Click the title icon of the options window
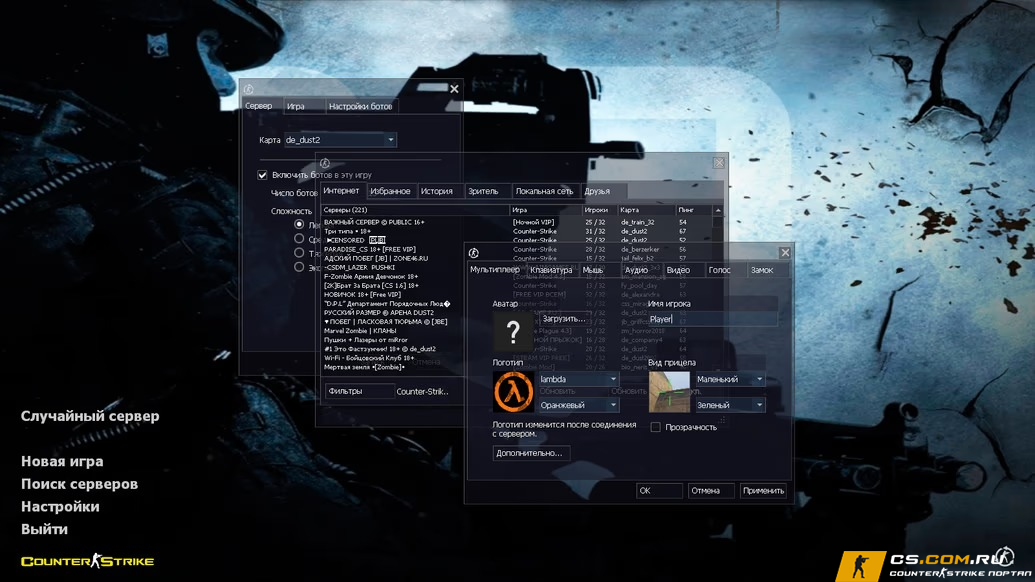The width and height of the screenshot is (1035, 582). click(x=473, y=253)
